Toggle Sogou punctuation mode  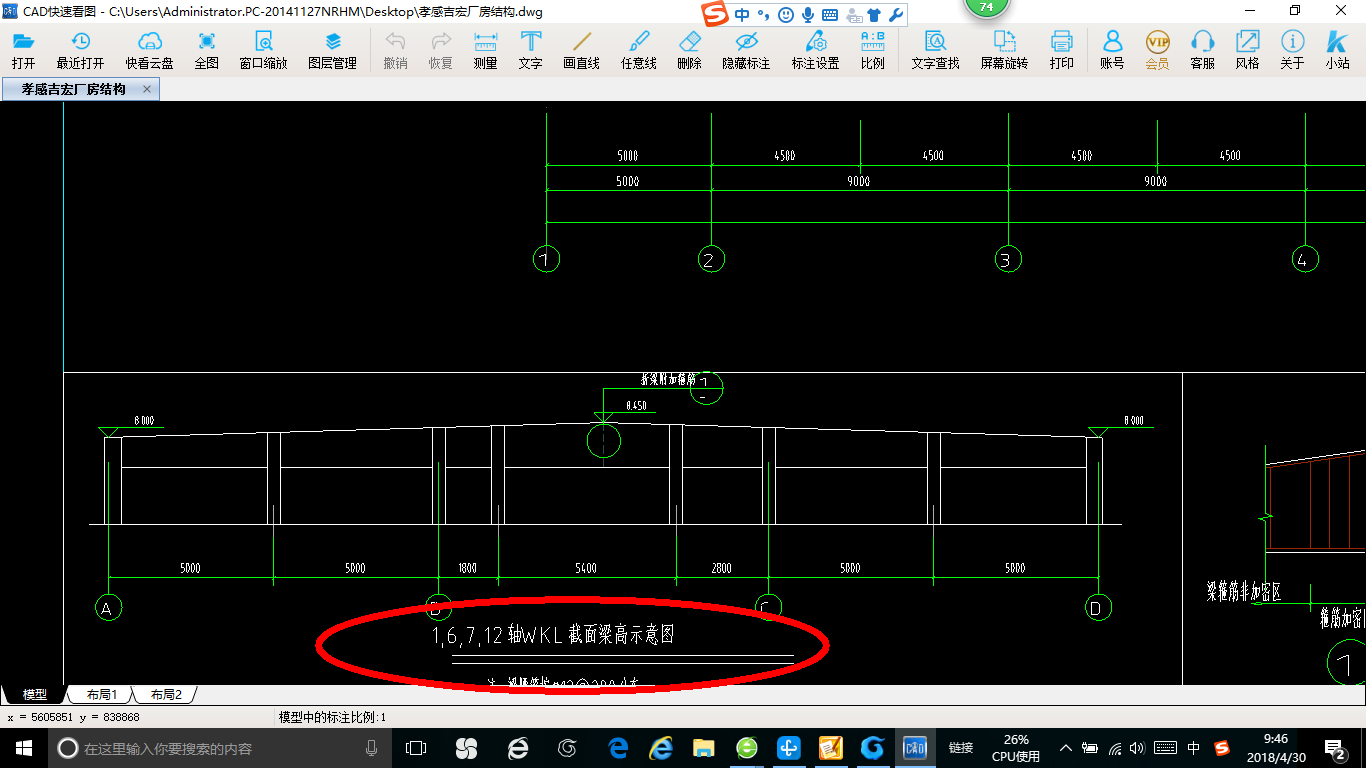(763, 15)
